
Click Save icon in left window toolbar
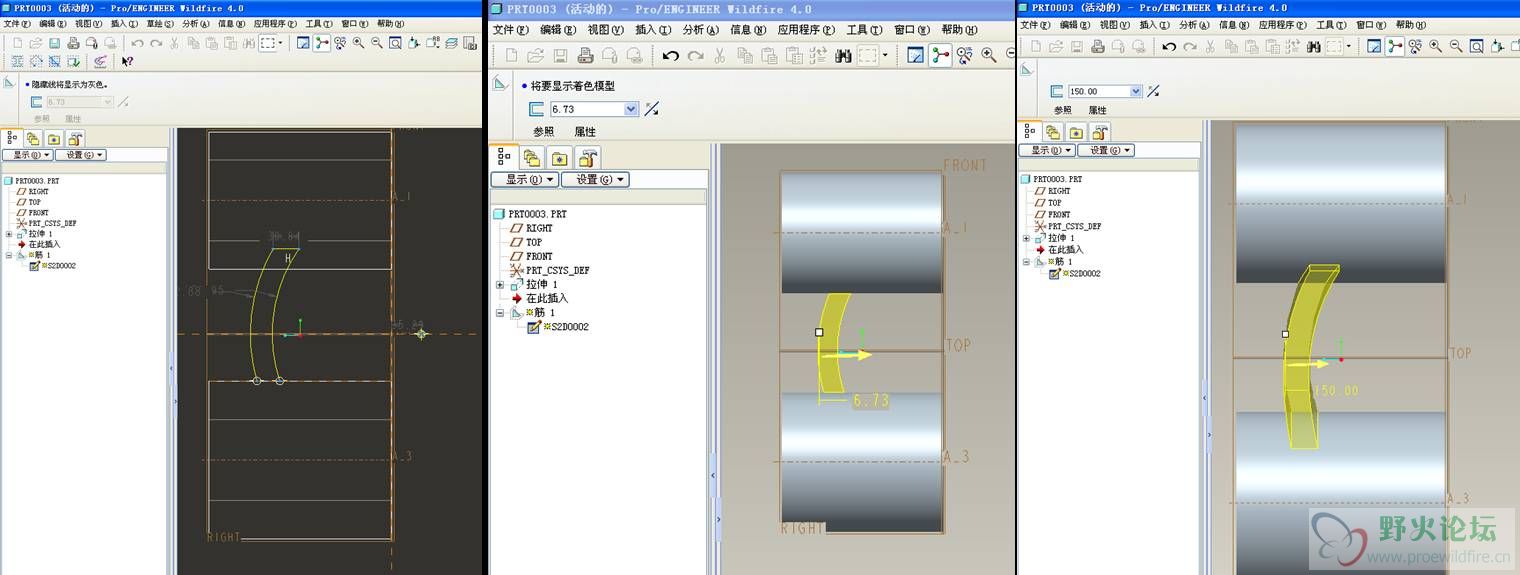click(x=54, y=43)
